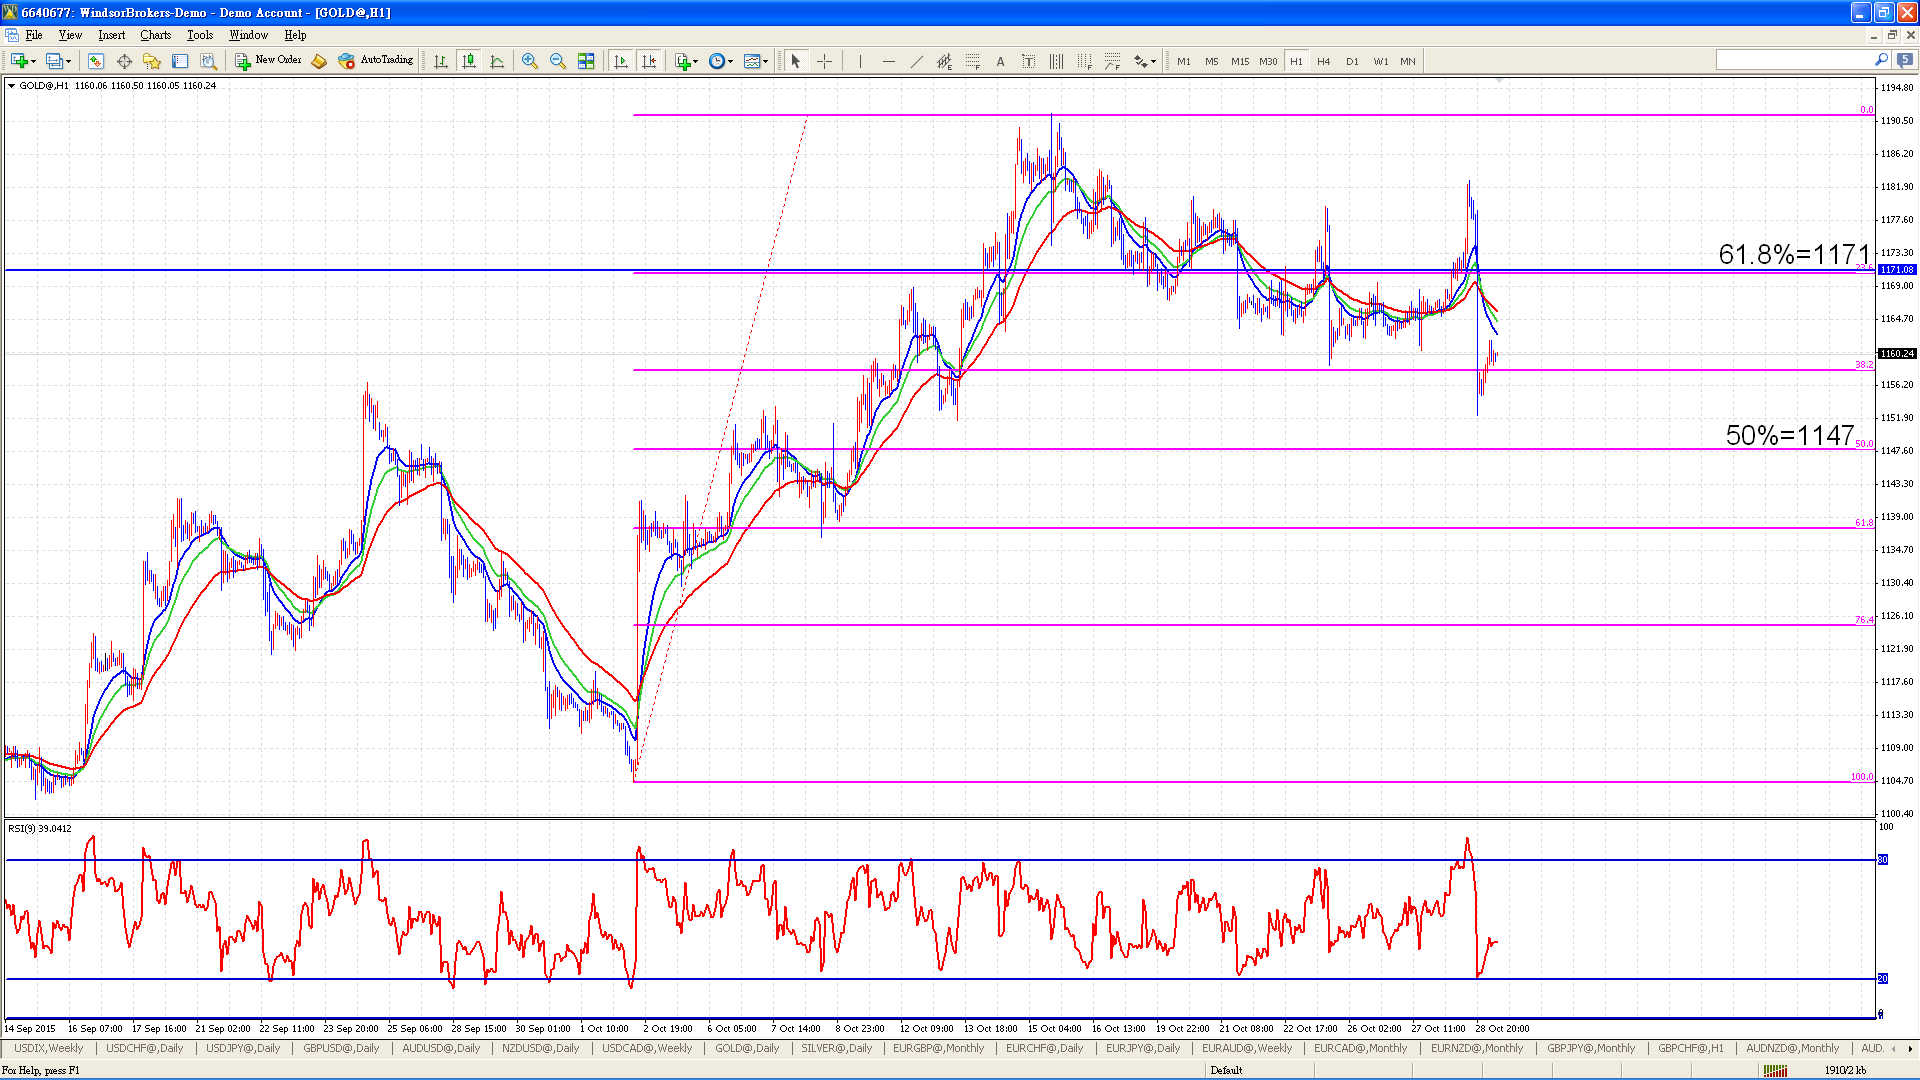This screenshot has width=1920, height=1080.
Task: Open the Charts menu
Action: tap(155, 35)
